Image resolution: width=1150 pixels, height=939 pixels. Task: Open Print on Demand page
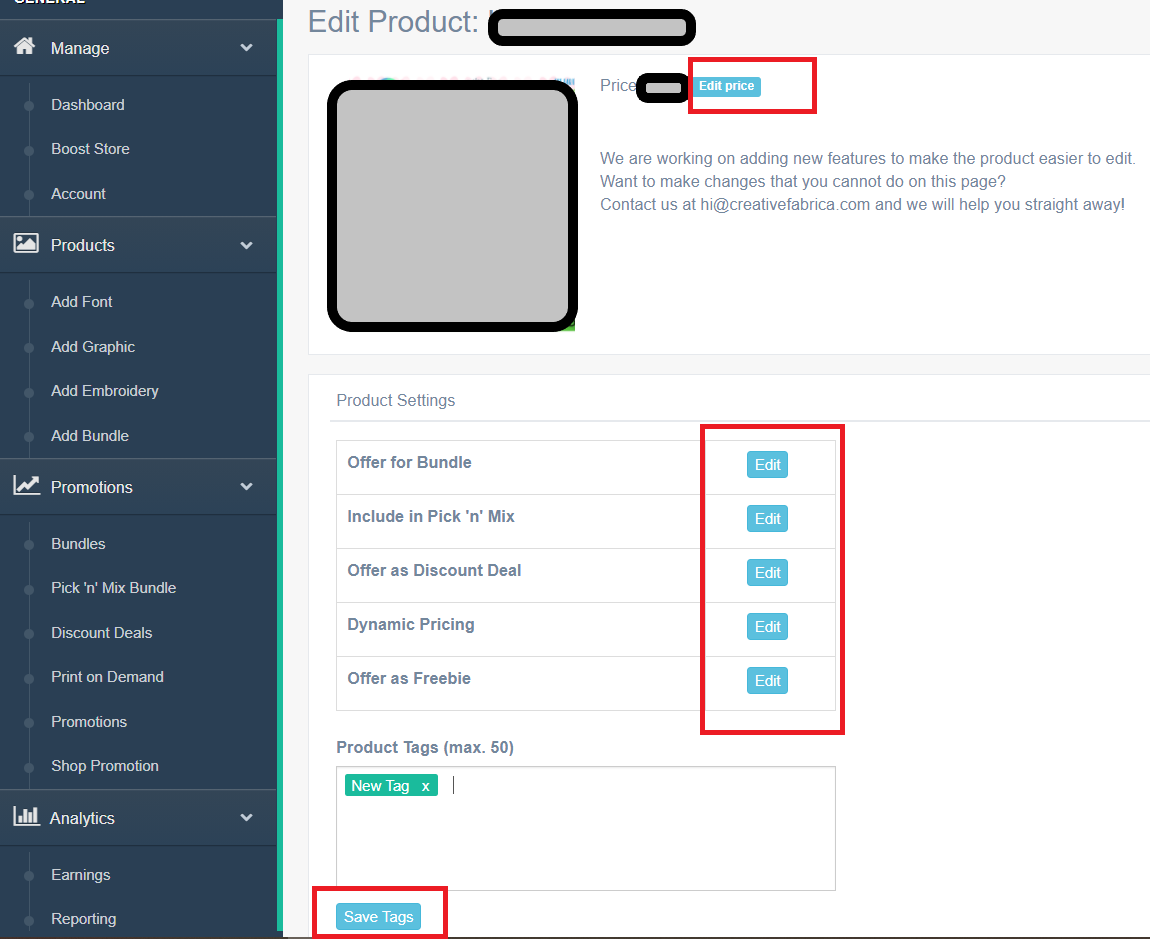click(x=108, y=677)
